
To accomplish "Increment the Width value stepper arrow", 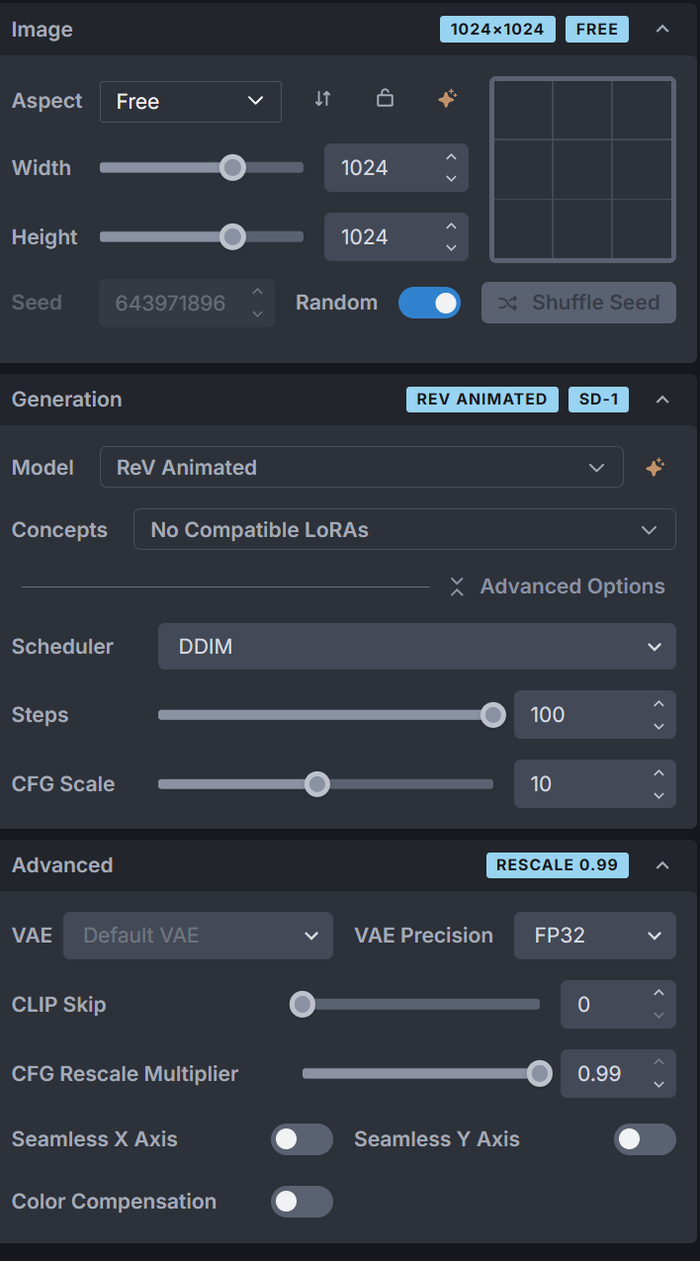I will 451,158.
